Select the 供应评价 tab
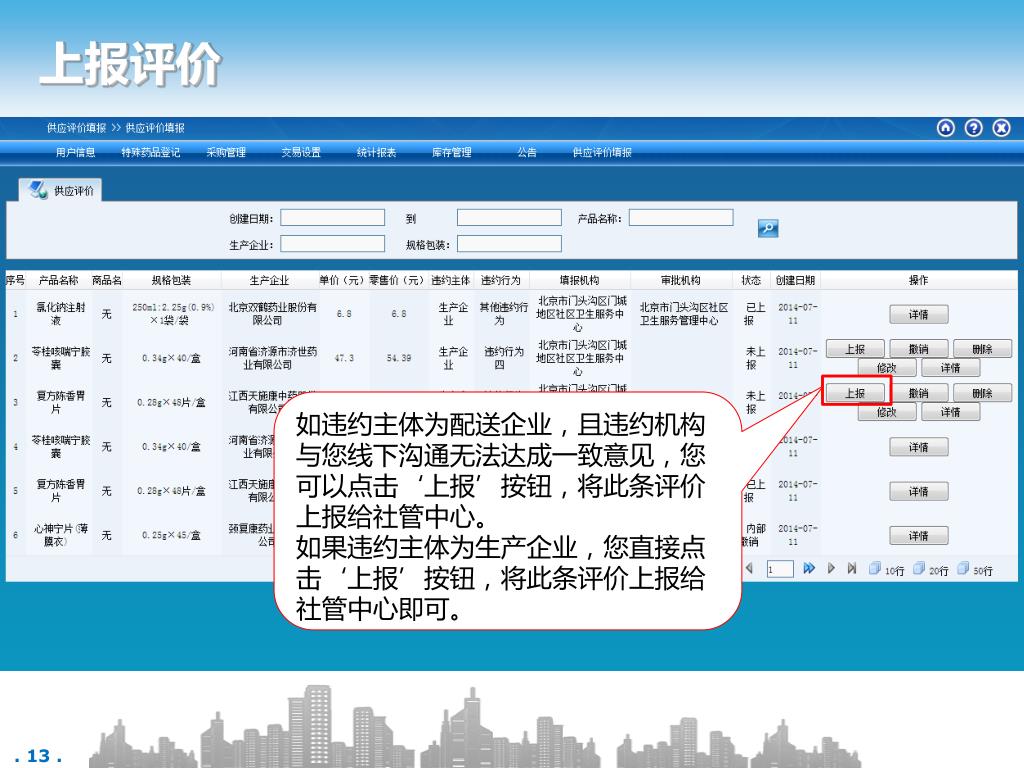Screen dimensions: 1024x768 (x=61, y=190)
